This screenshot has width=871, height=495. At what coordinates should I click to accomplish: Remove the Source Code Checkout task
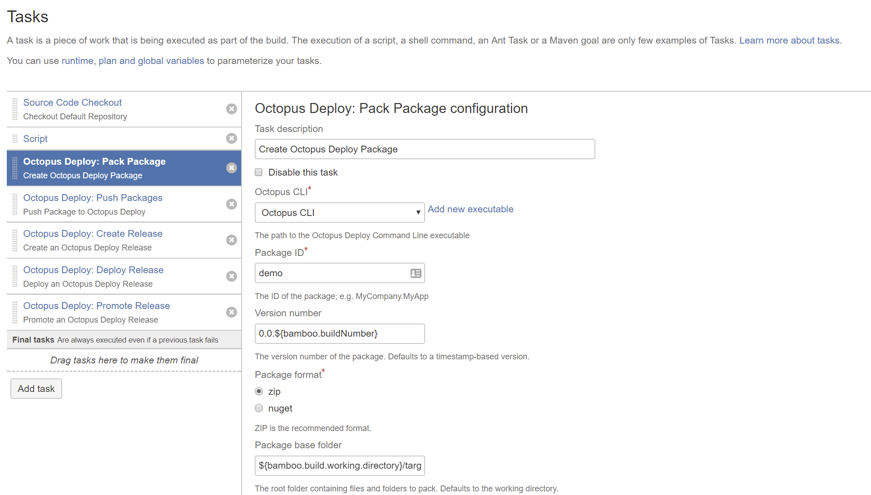tap(231, 109)
